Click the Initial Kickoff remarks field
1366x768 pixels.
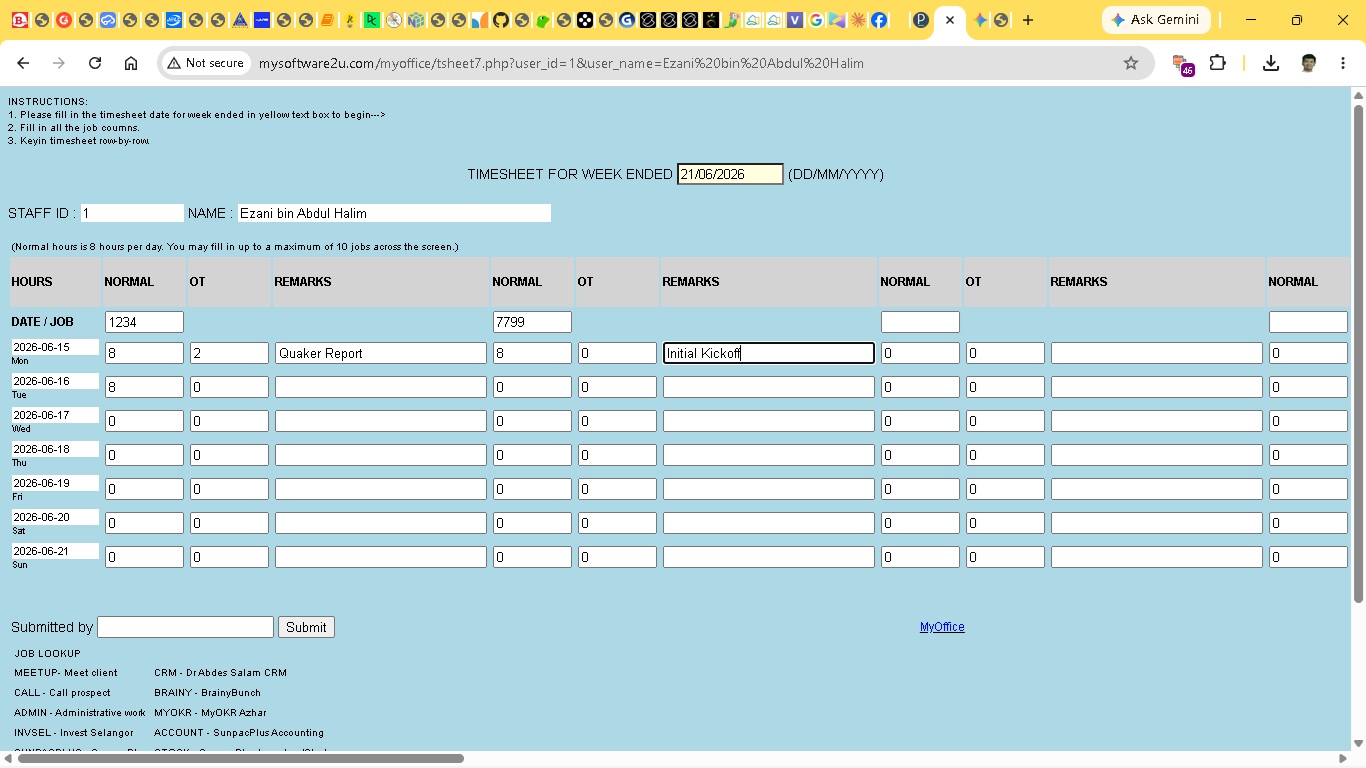coord(768,353)
